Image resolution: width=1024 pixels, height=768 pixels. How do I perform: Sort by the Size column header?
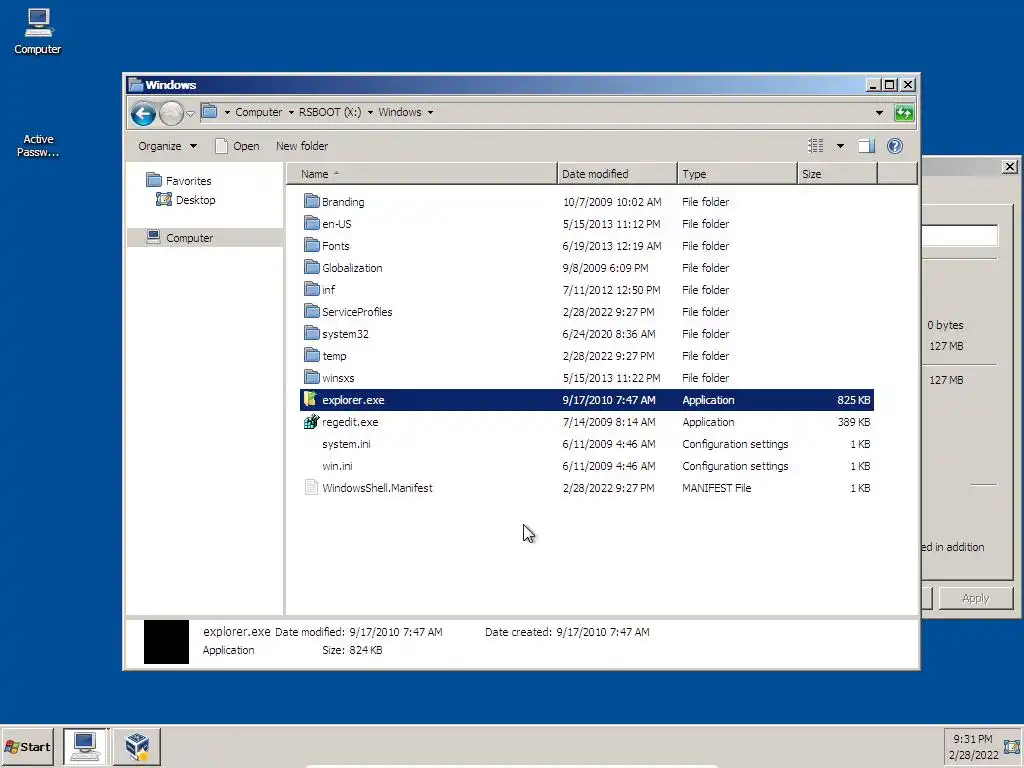coord(837,174)
